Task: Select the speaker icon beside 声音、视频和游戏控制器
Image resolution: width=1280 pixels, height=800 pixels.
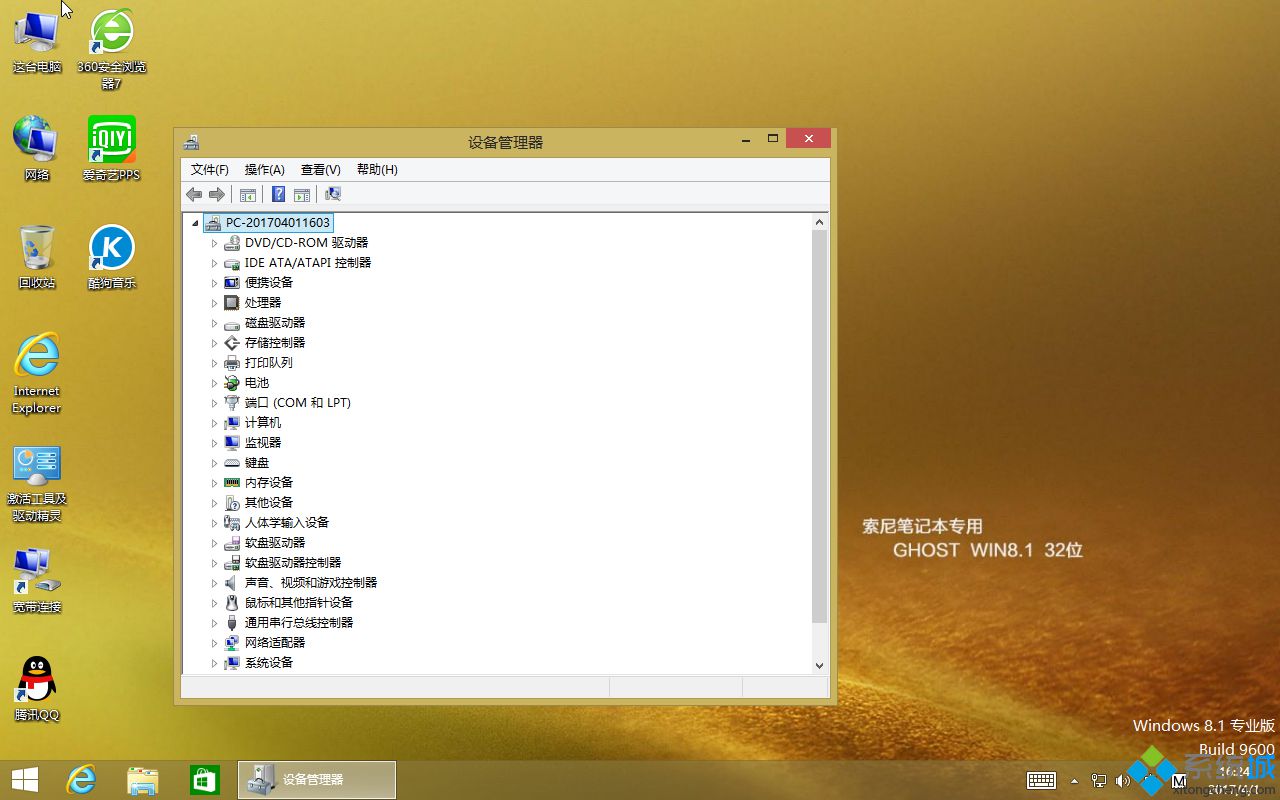Action: point(232,582)
